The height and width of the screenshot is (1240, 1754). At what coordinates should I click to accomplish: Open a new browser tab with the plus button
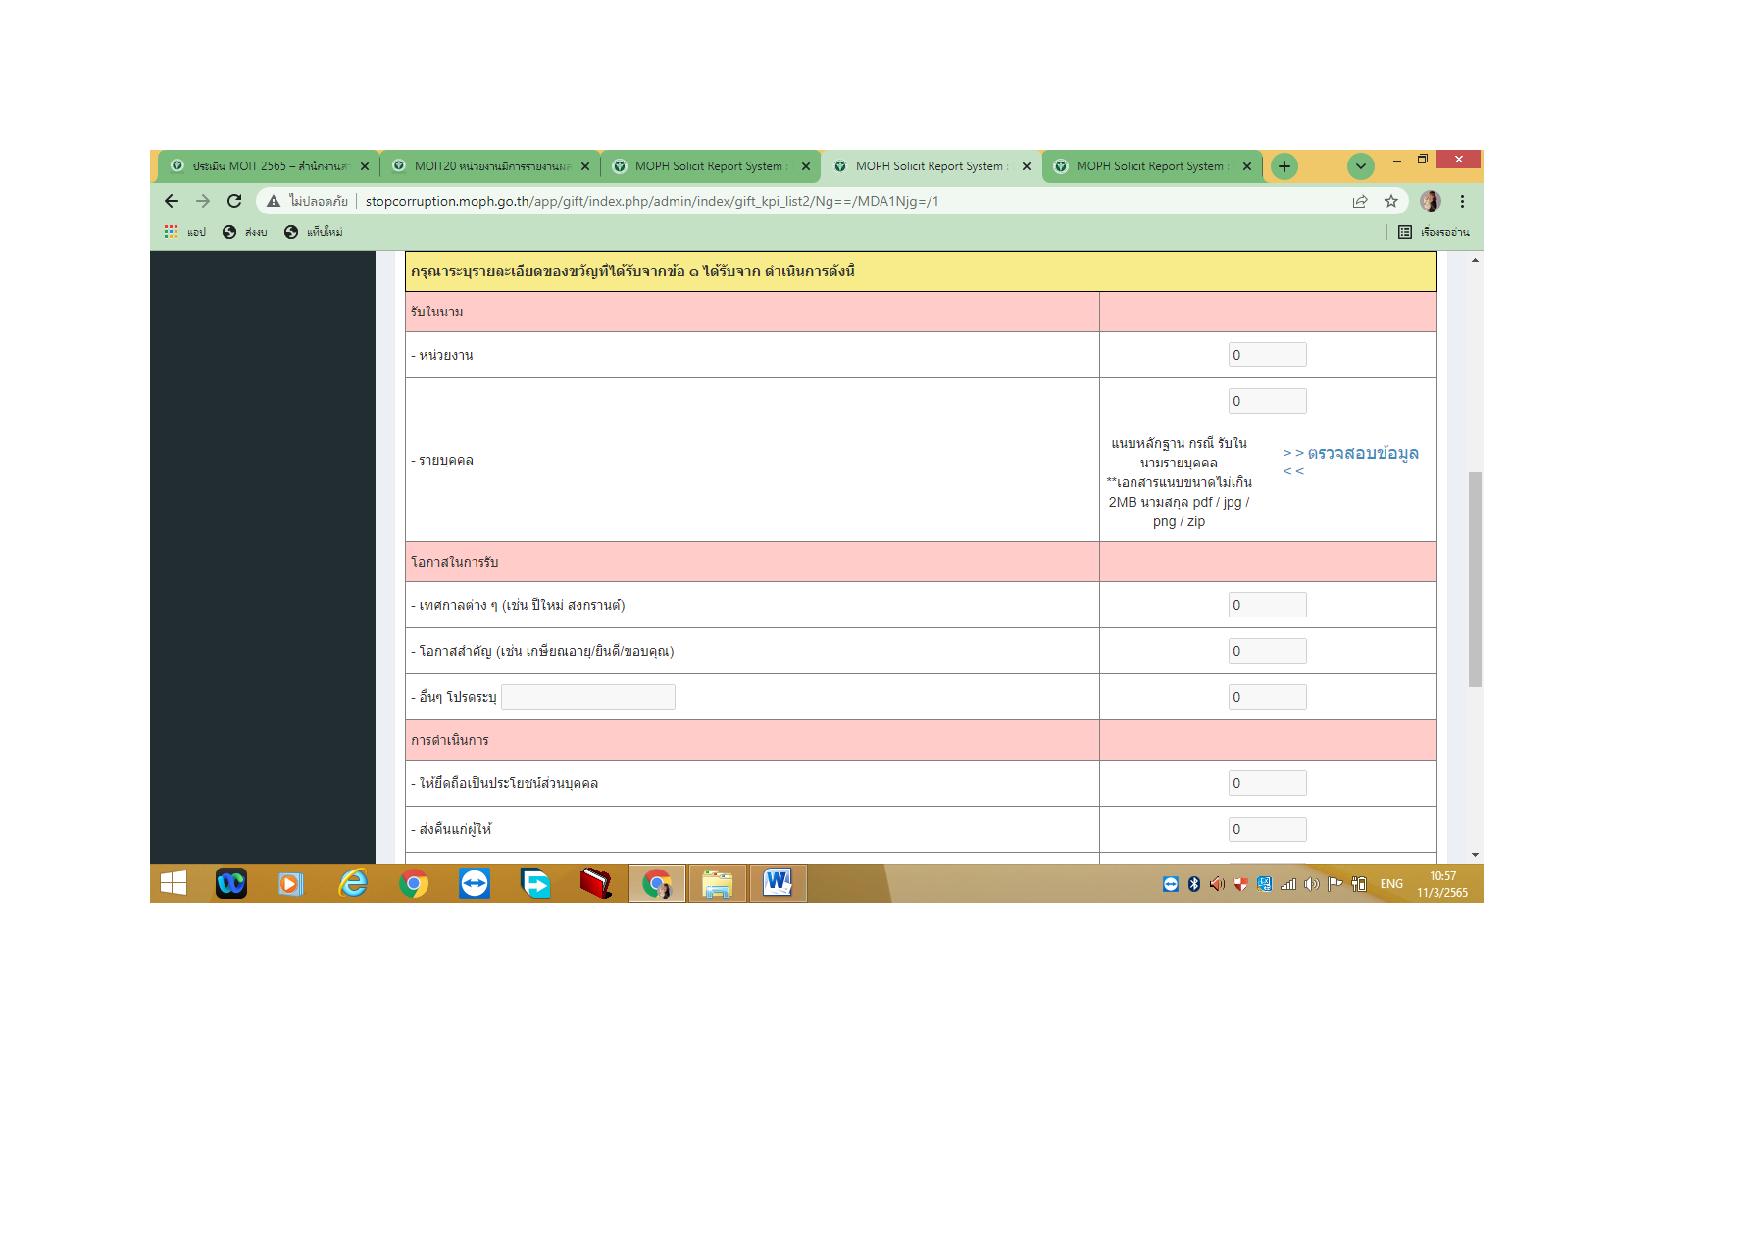coord(1284,166)
